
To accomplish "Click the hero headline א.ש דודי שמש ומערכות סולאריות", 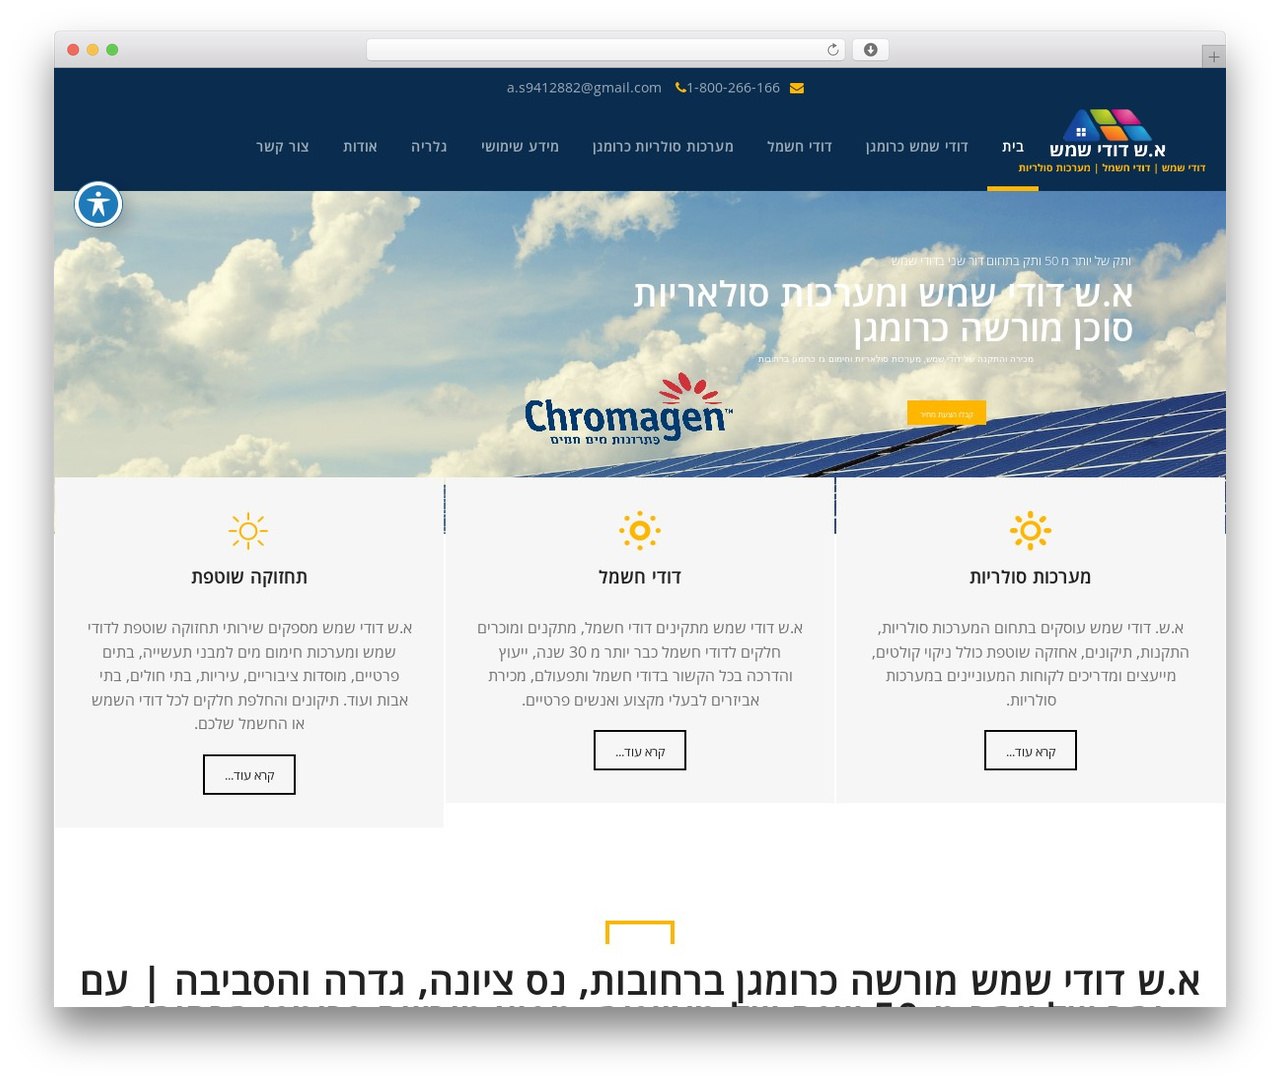I will [x=883, y=294].
